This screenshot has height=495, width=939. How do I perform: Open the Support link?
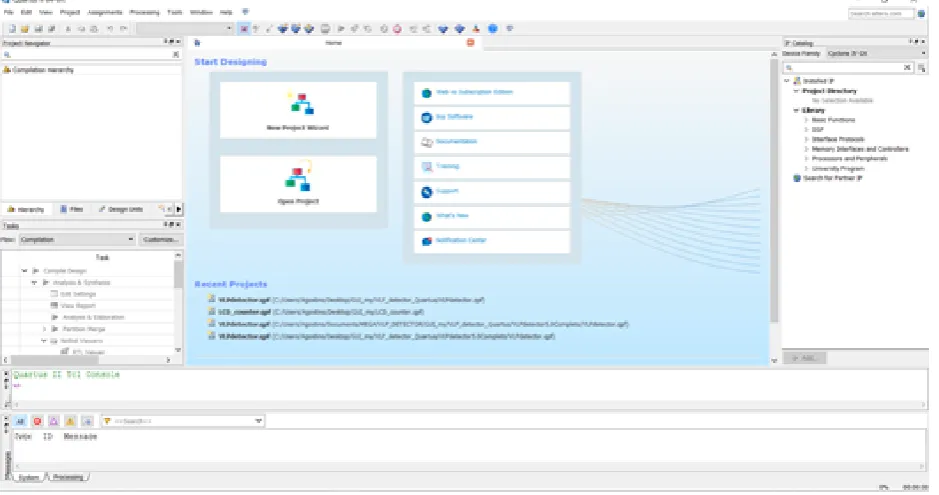447,191
